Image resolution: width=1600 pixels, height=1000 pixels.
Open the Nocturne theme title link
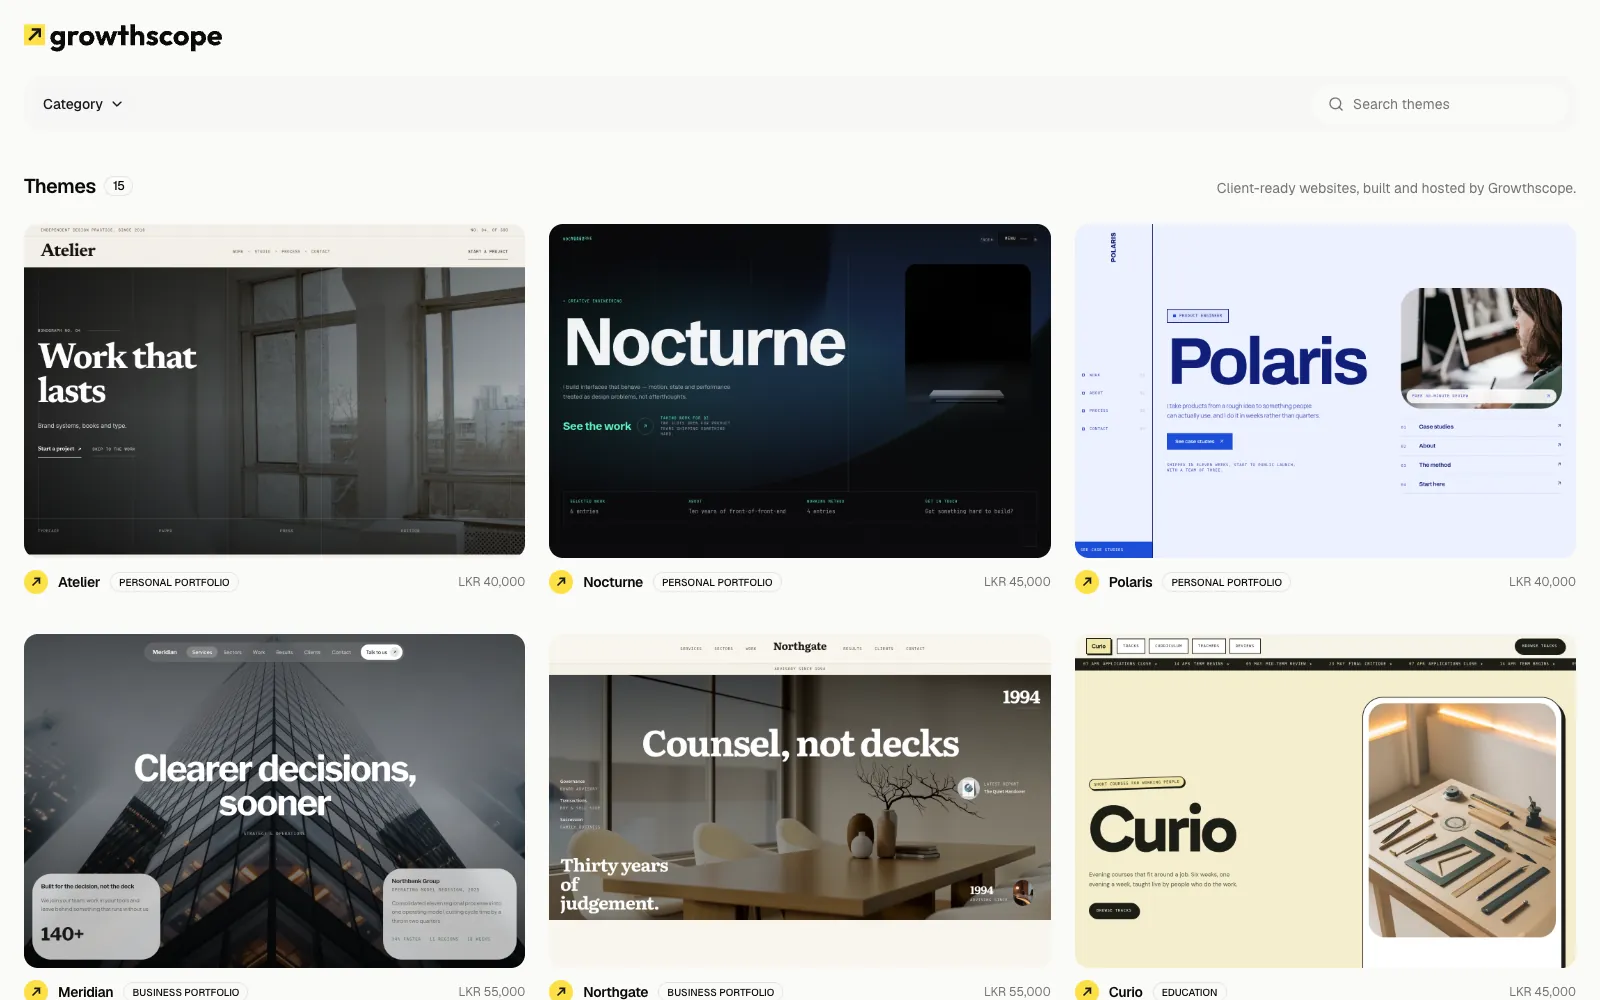click(x=613, y=582)
